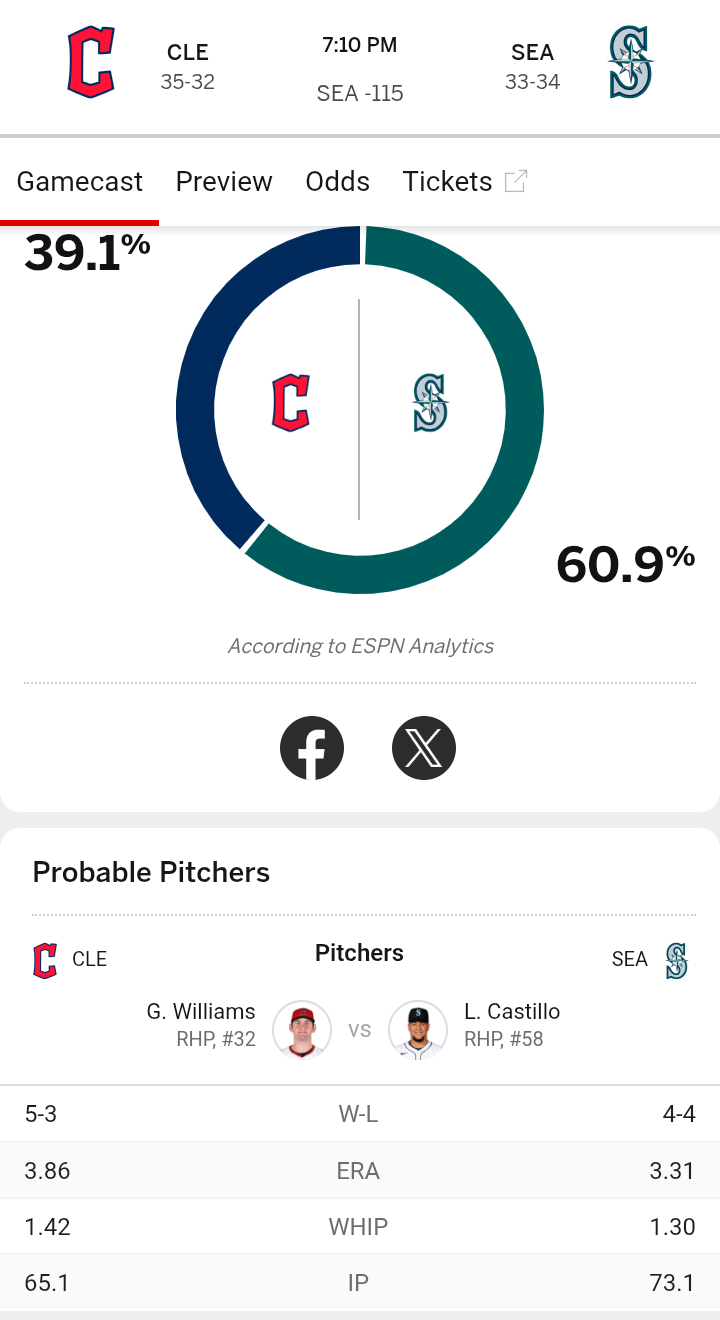Share on Facebook

pos(312,748)
